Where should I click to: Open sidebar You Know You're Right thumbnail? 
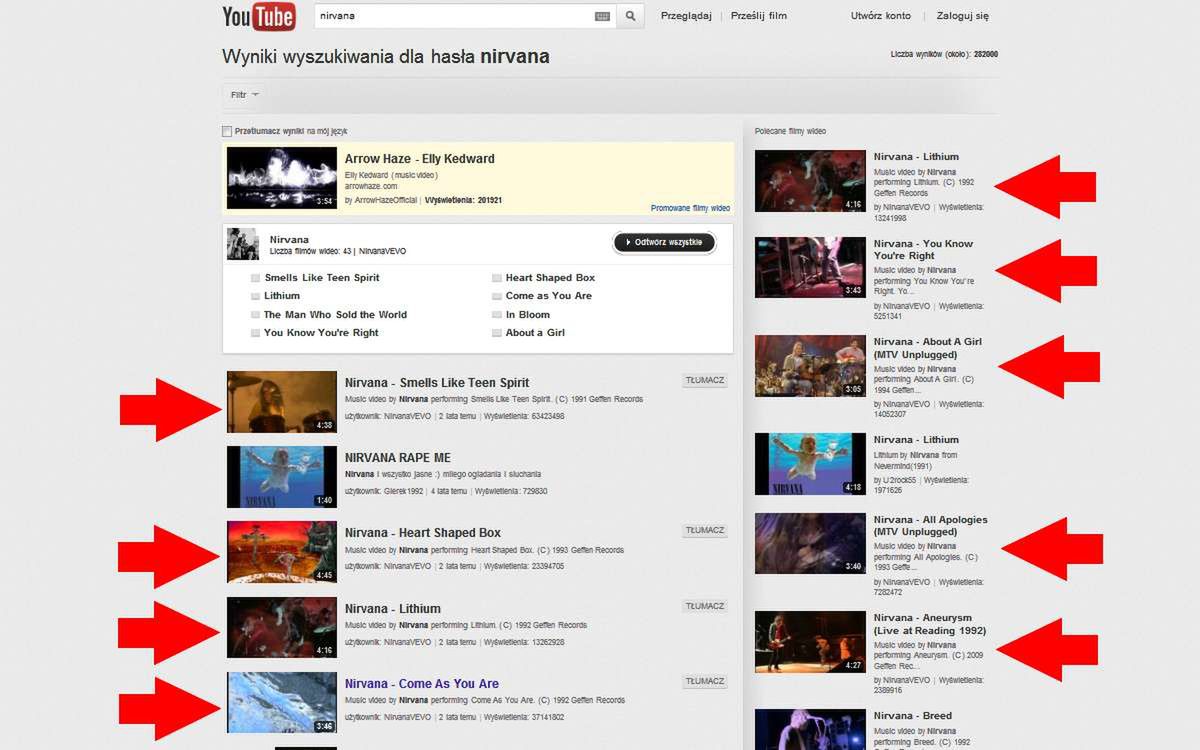coord(810,268)
